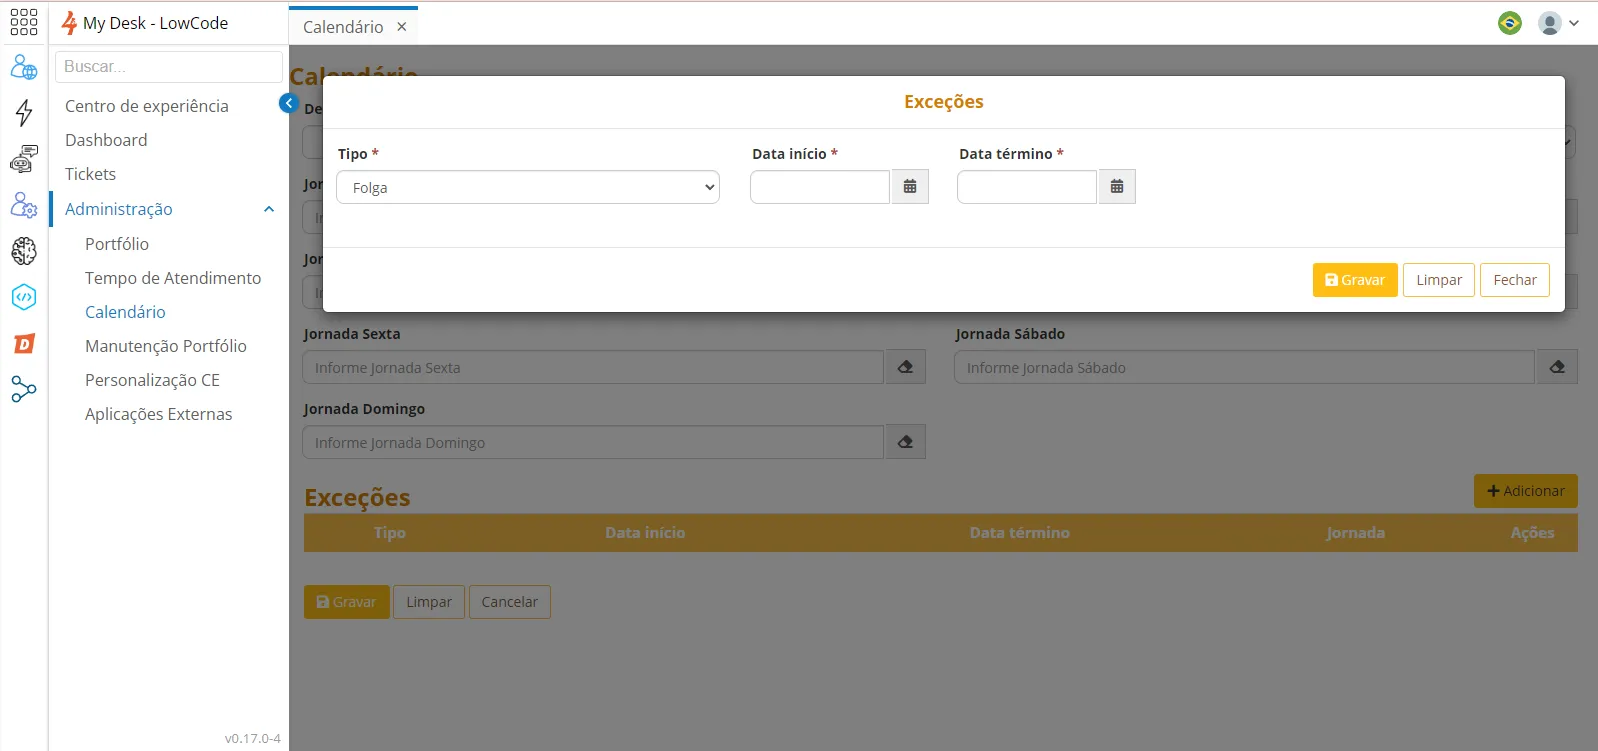Click the Data término date field
1598x751 pixels.
(1027, 187)
